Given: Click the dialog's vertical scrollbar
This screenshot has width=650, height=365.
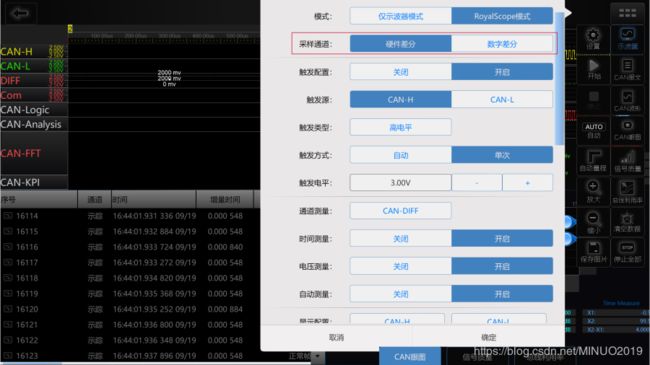Looking at the screenshot, I should pyautogui.click(x=559, y=79).
